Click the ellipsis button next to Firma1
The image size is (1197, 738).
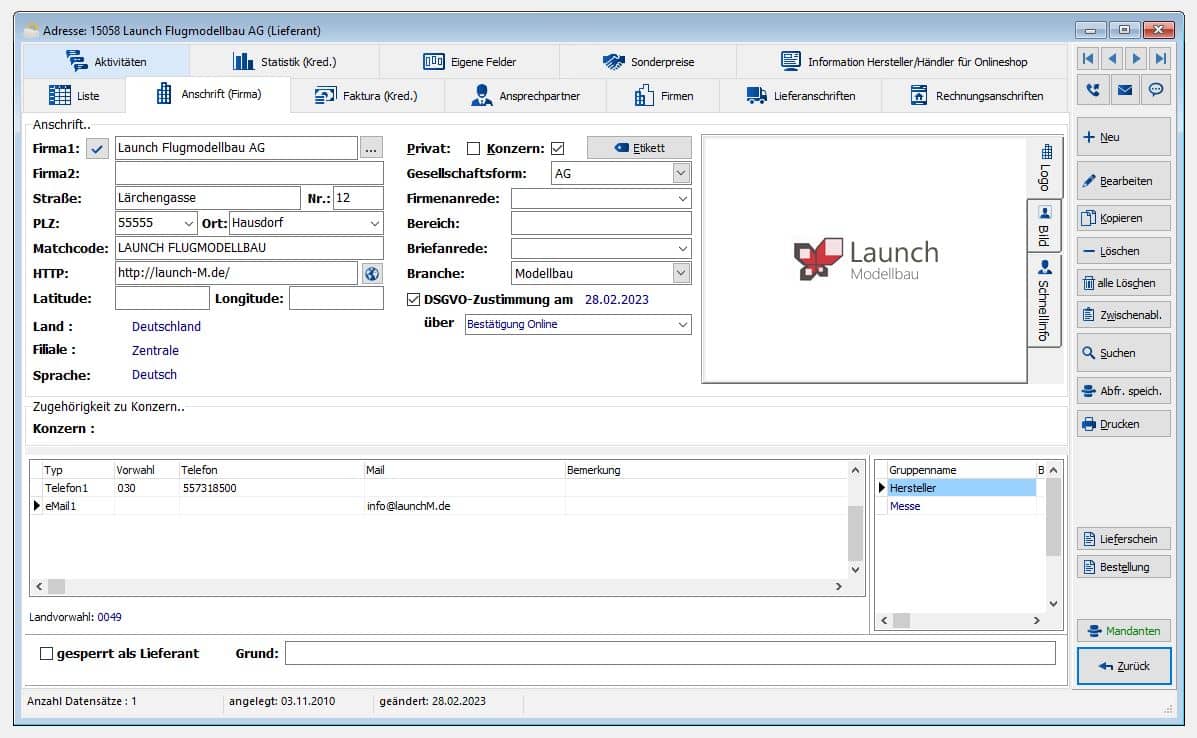[371, 148]
